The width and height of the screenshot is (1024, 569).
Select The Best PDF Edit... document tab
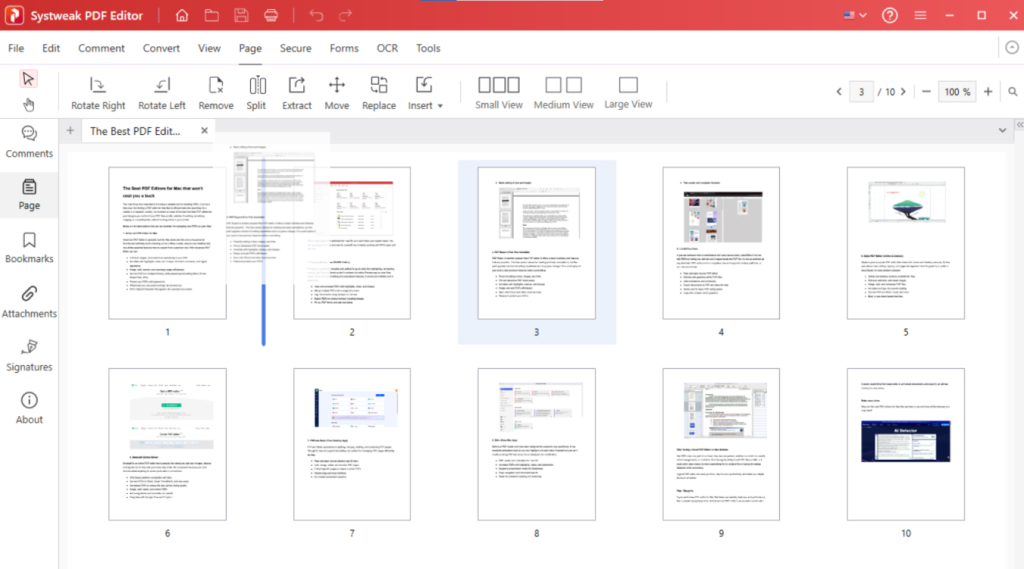[x=135, y=131]
